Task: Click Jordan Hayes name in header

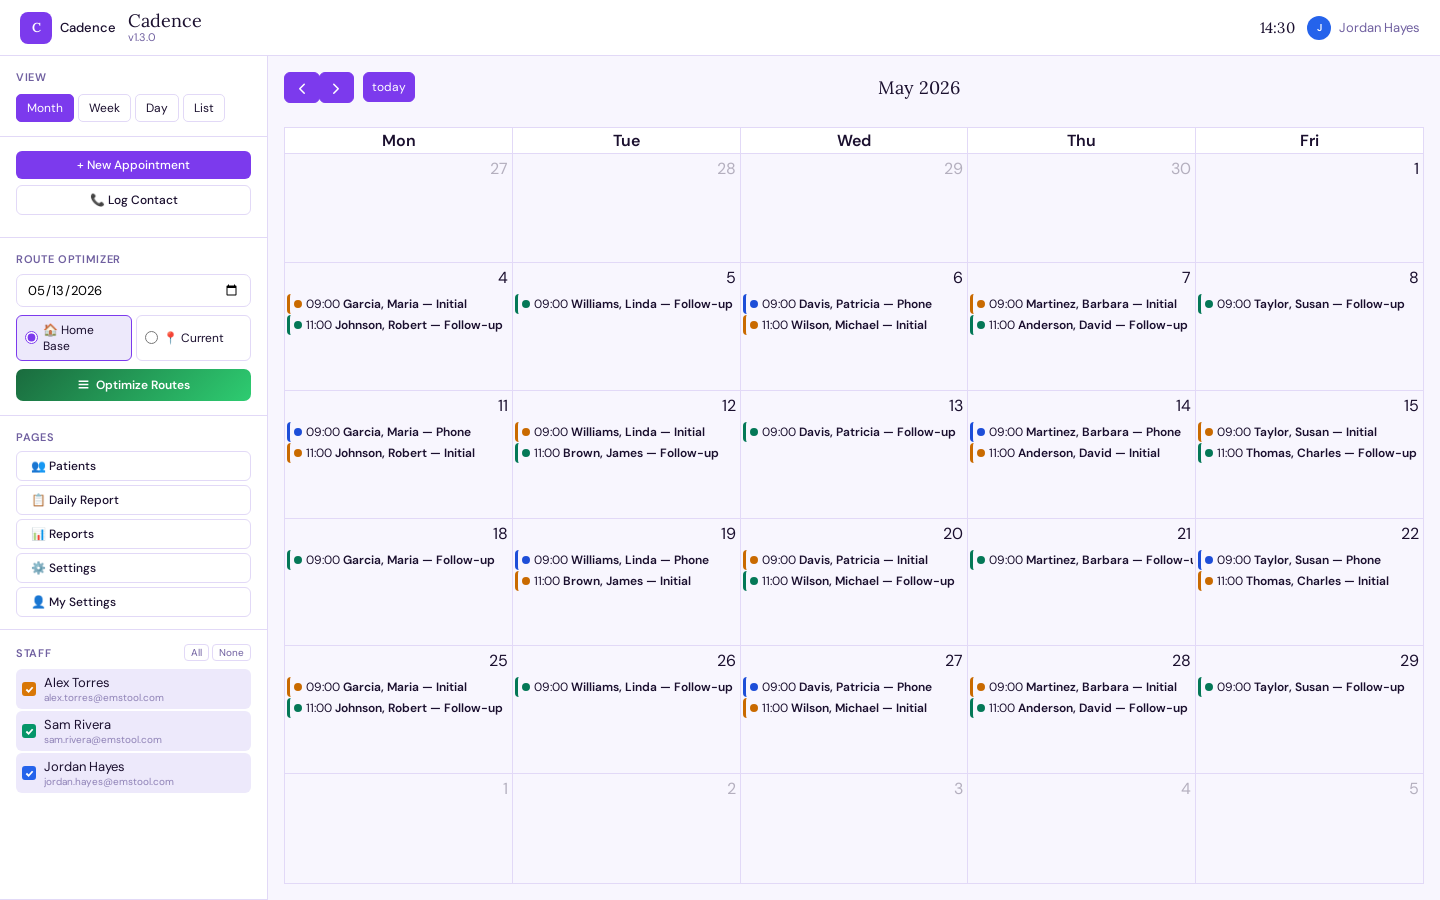Action: (1379, 28)
